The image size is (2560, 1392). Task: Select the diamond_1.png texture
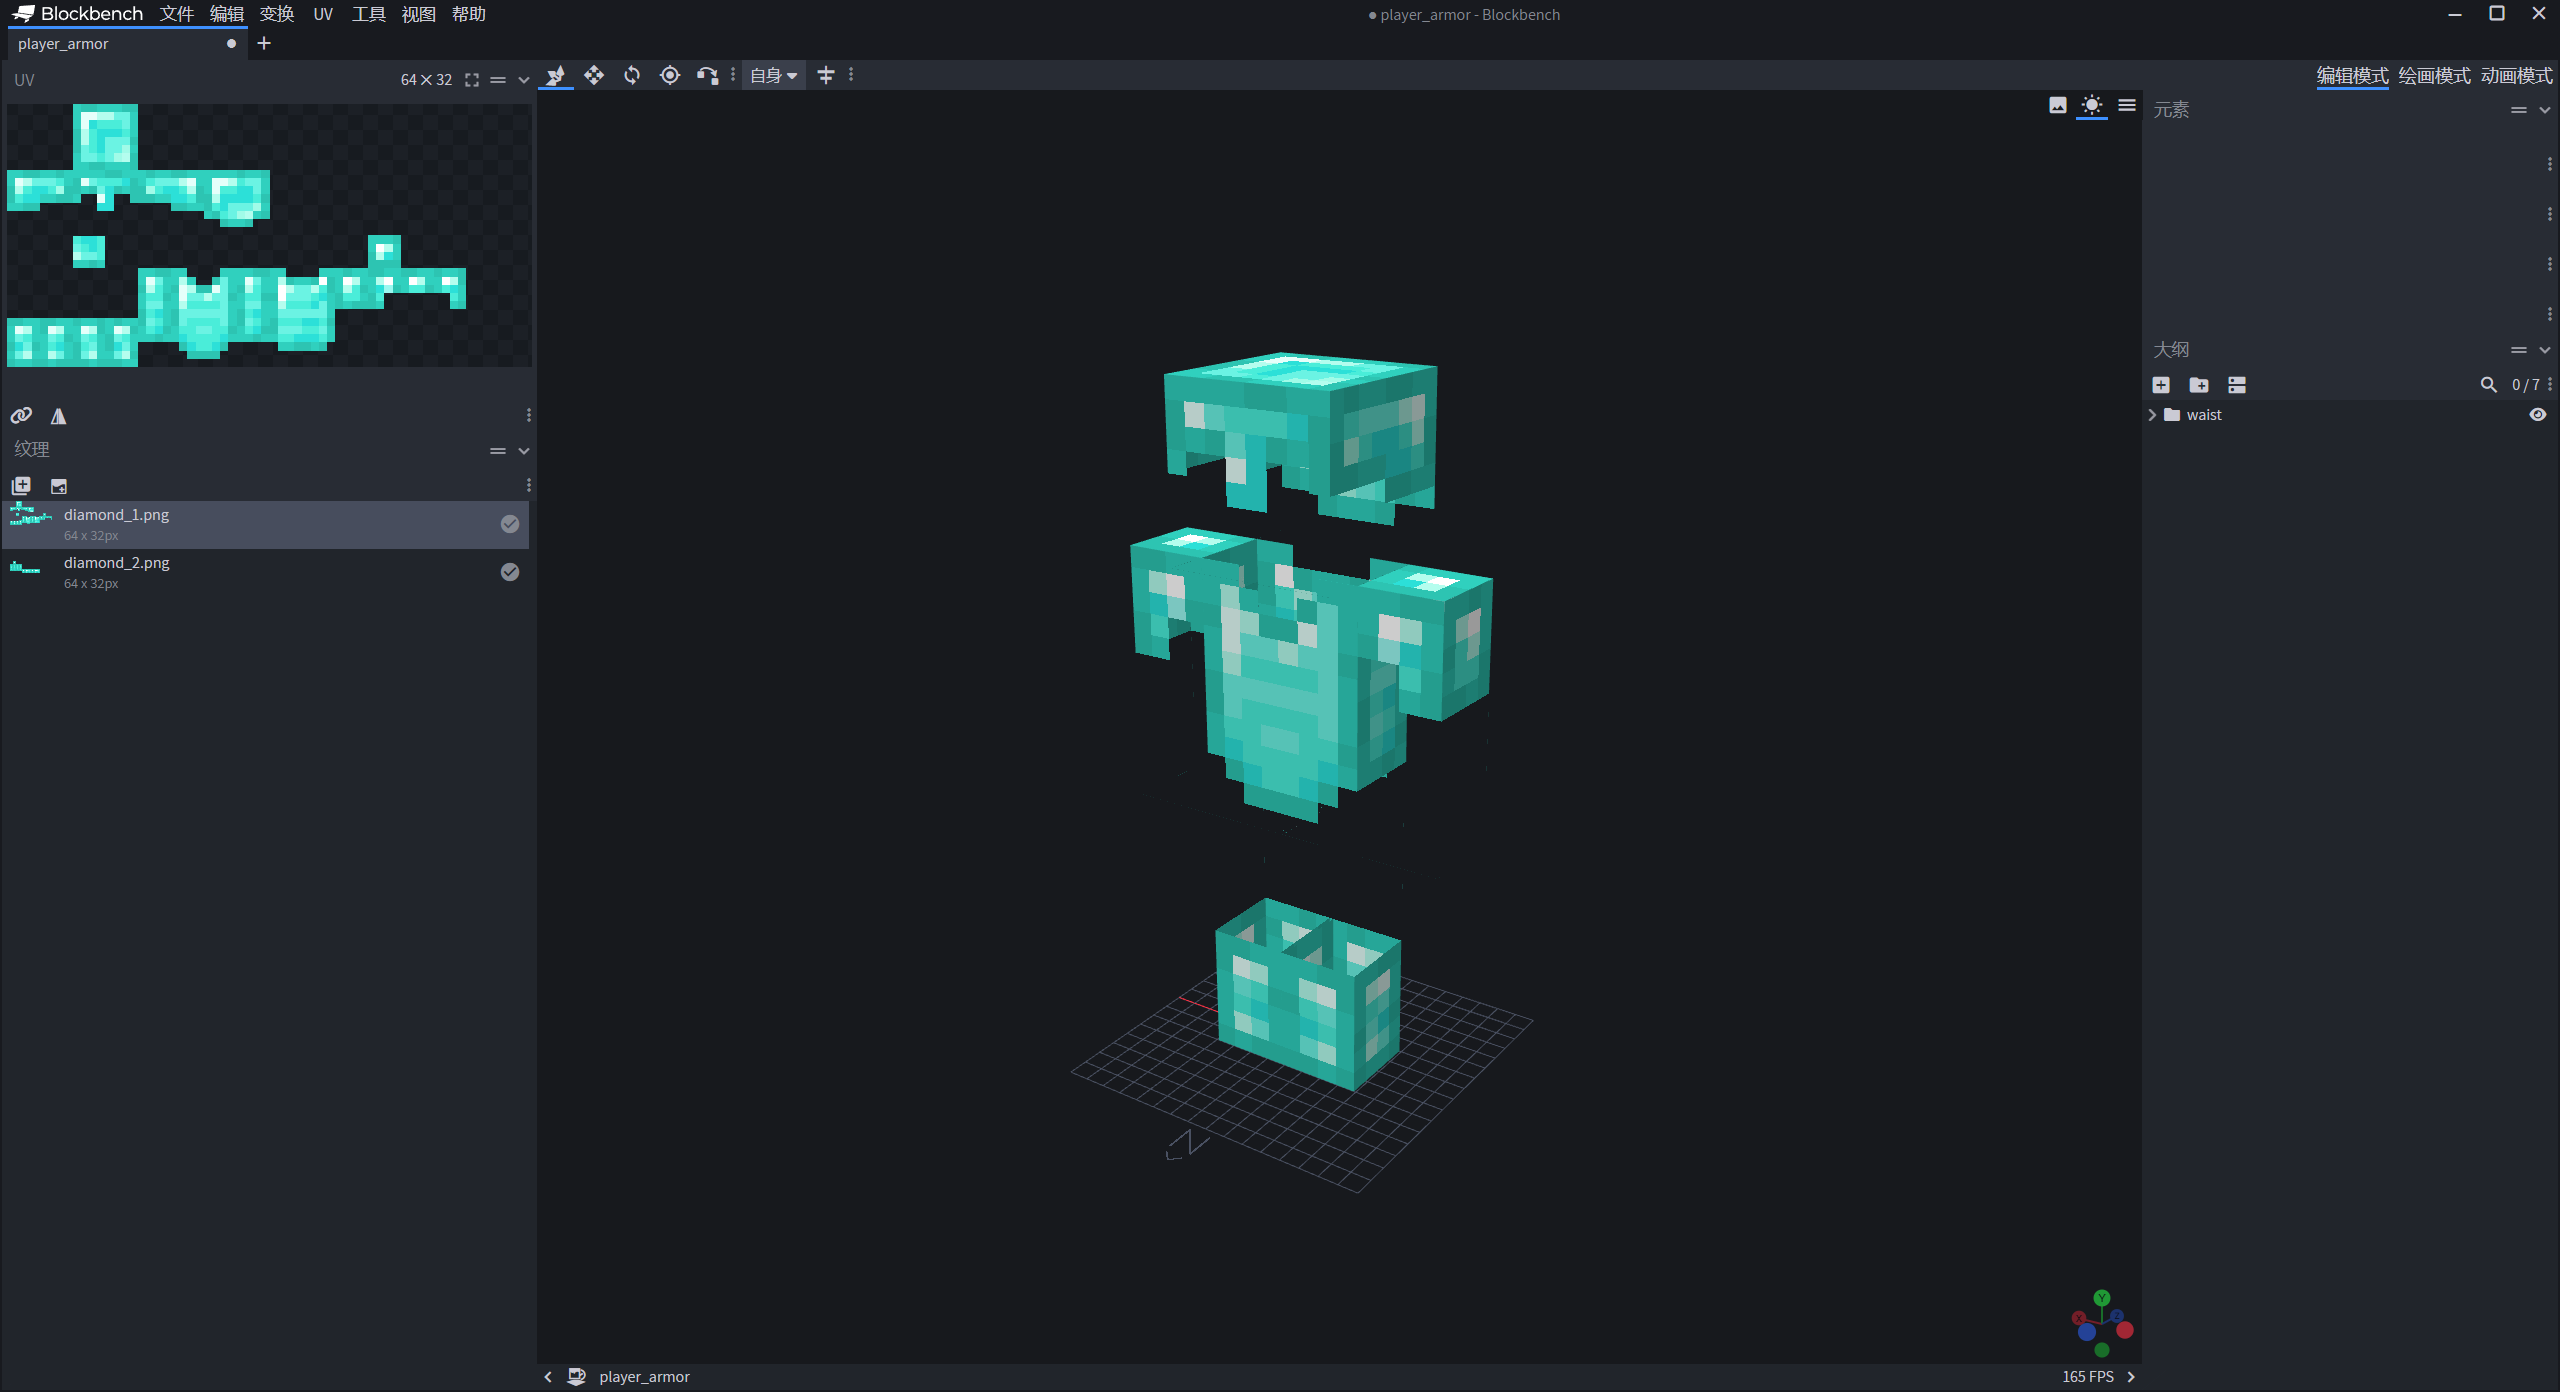[265, 524]
